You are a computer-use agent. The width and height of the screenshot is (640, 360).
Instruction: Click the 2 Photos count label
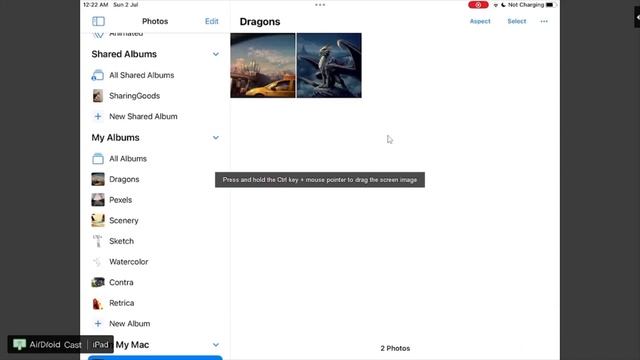click(395, 348)
